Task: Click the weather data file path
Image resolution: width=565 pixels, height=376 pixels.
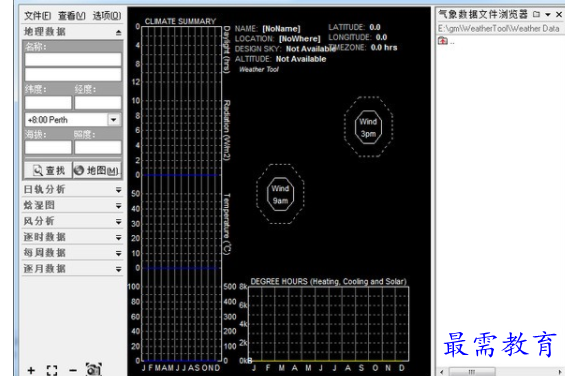Action: pyautogui.click(x=498, y=28)
